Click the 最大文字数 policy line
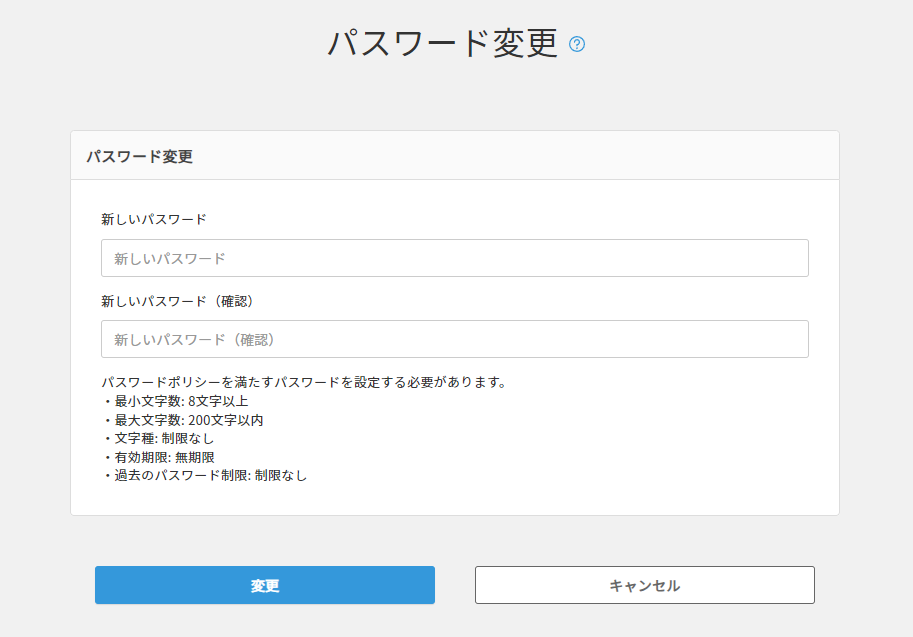The width and height of the screenshot is (913, 637). pyautogui.click(x=183, y=420)
